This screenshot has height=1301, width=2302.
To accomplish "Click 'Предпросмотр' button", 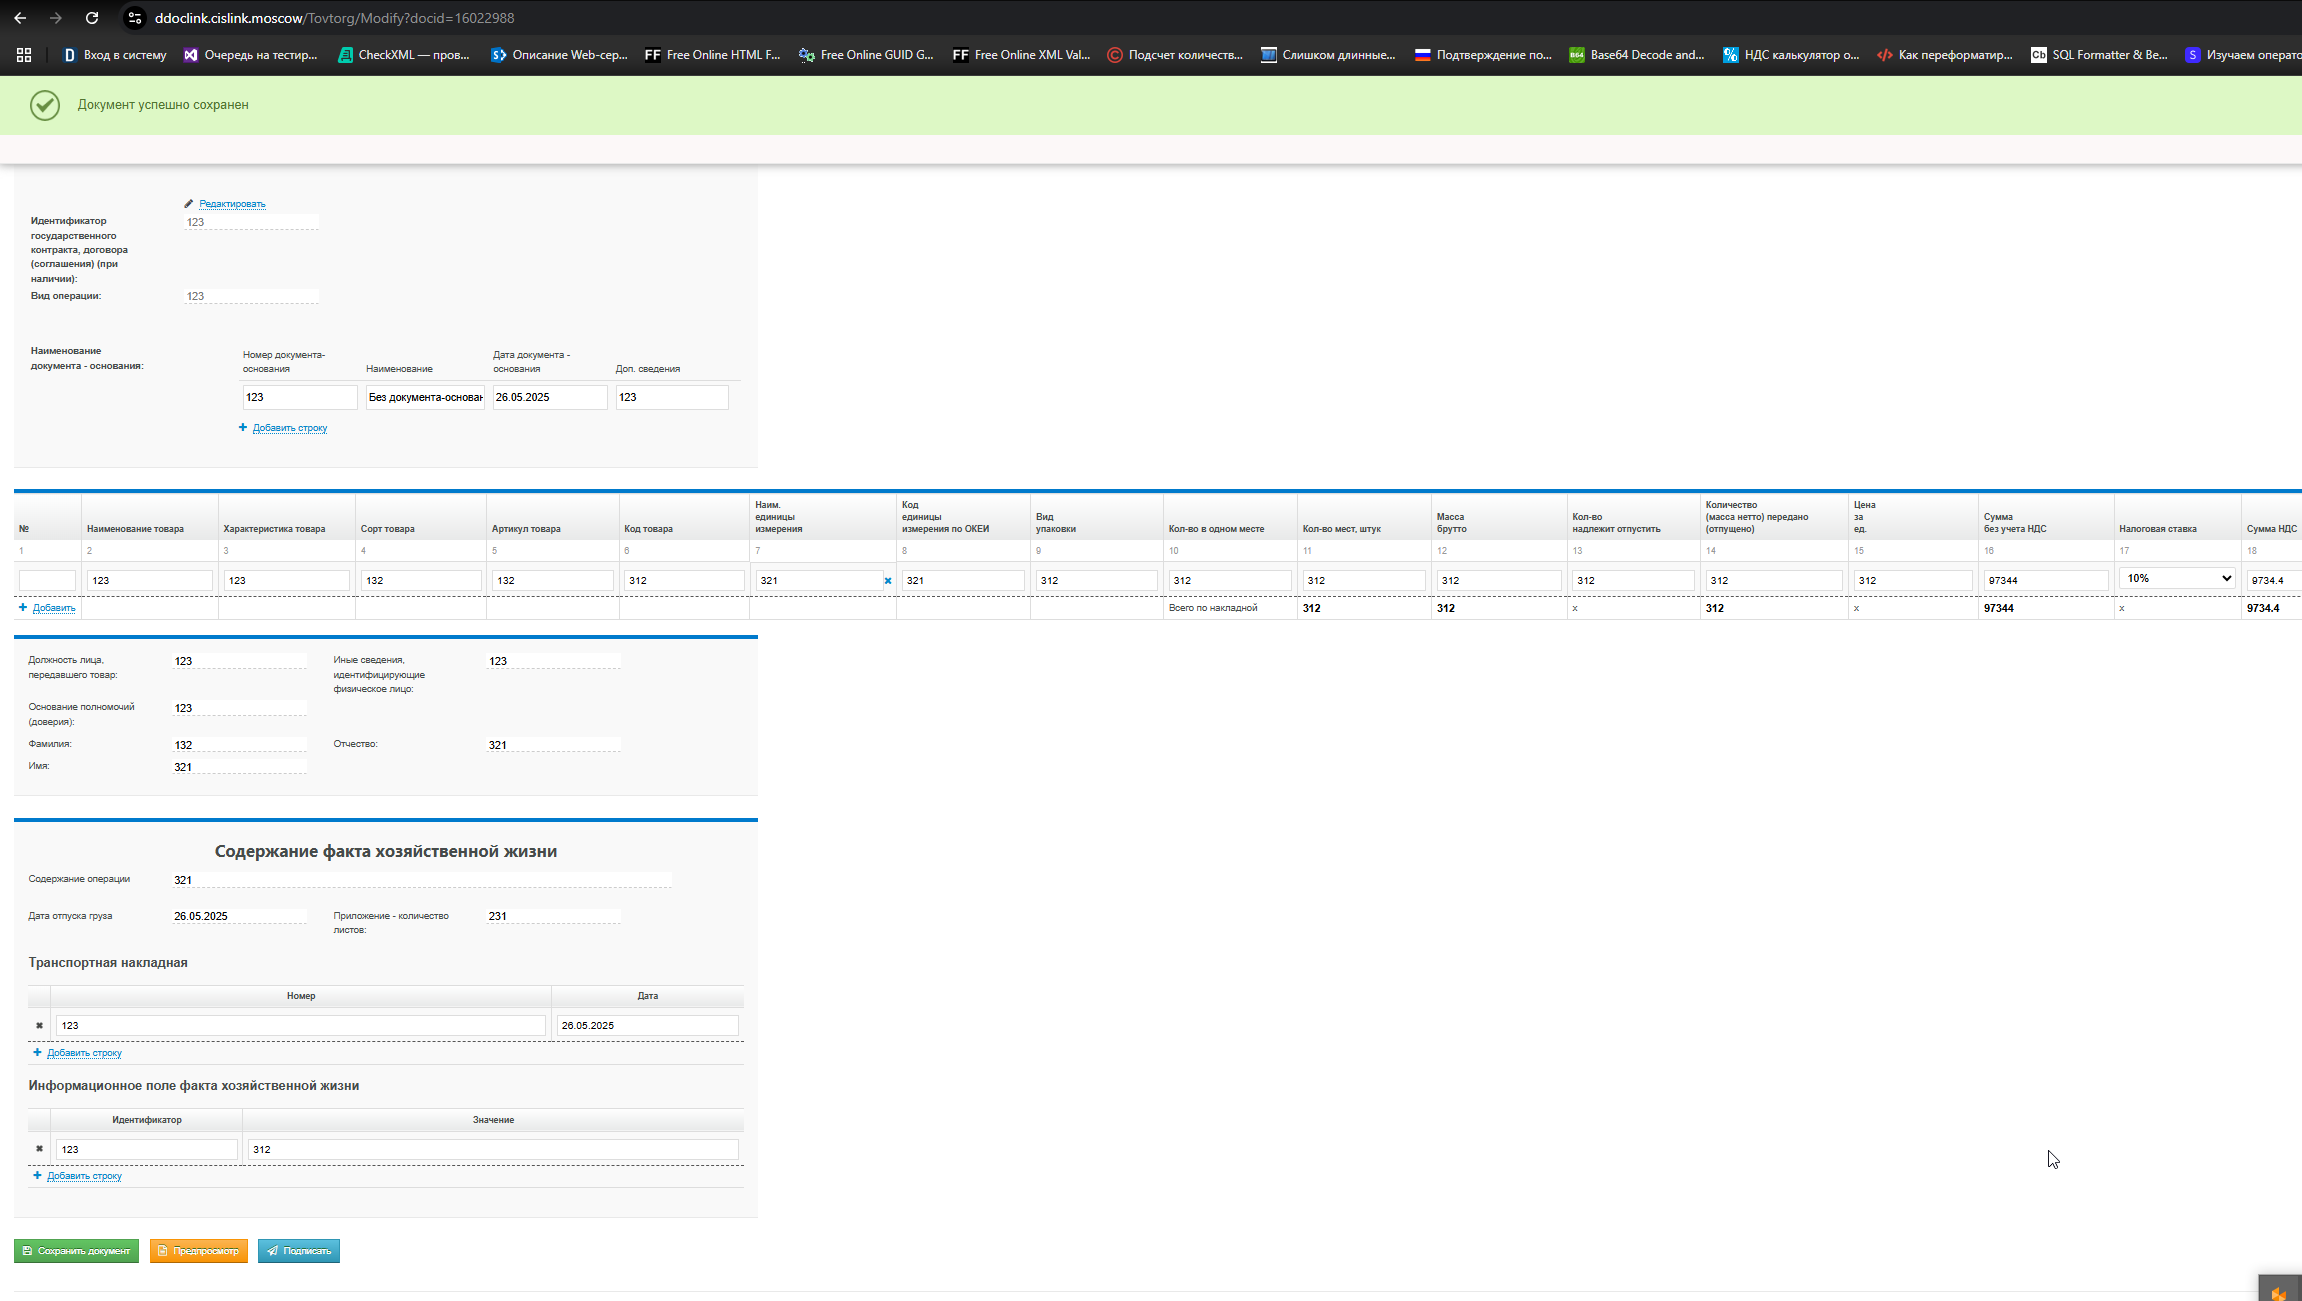I will 198,1251.
